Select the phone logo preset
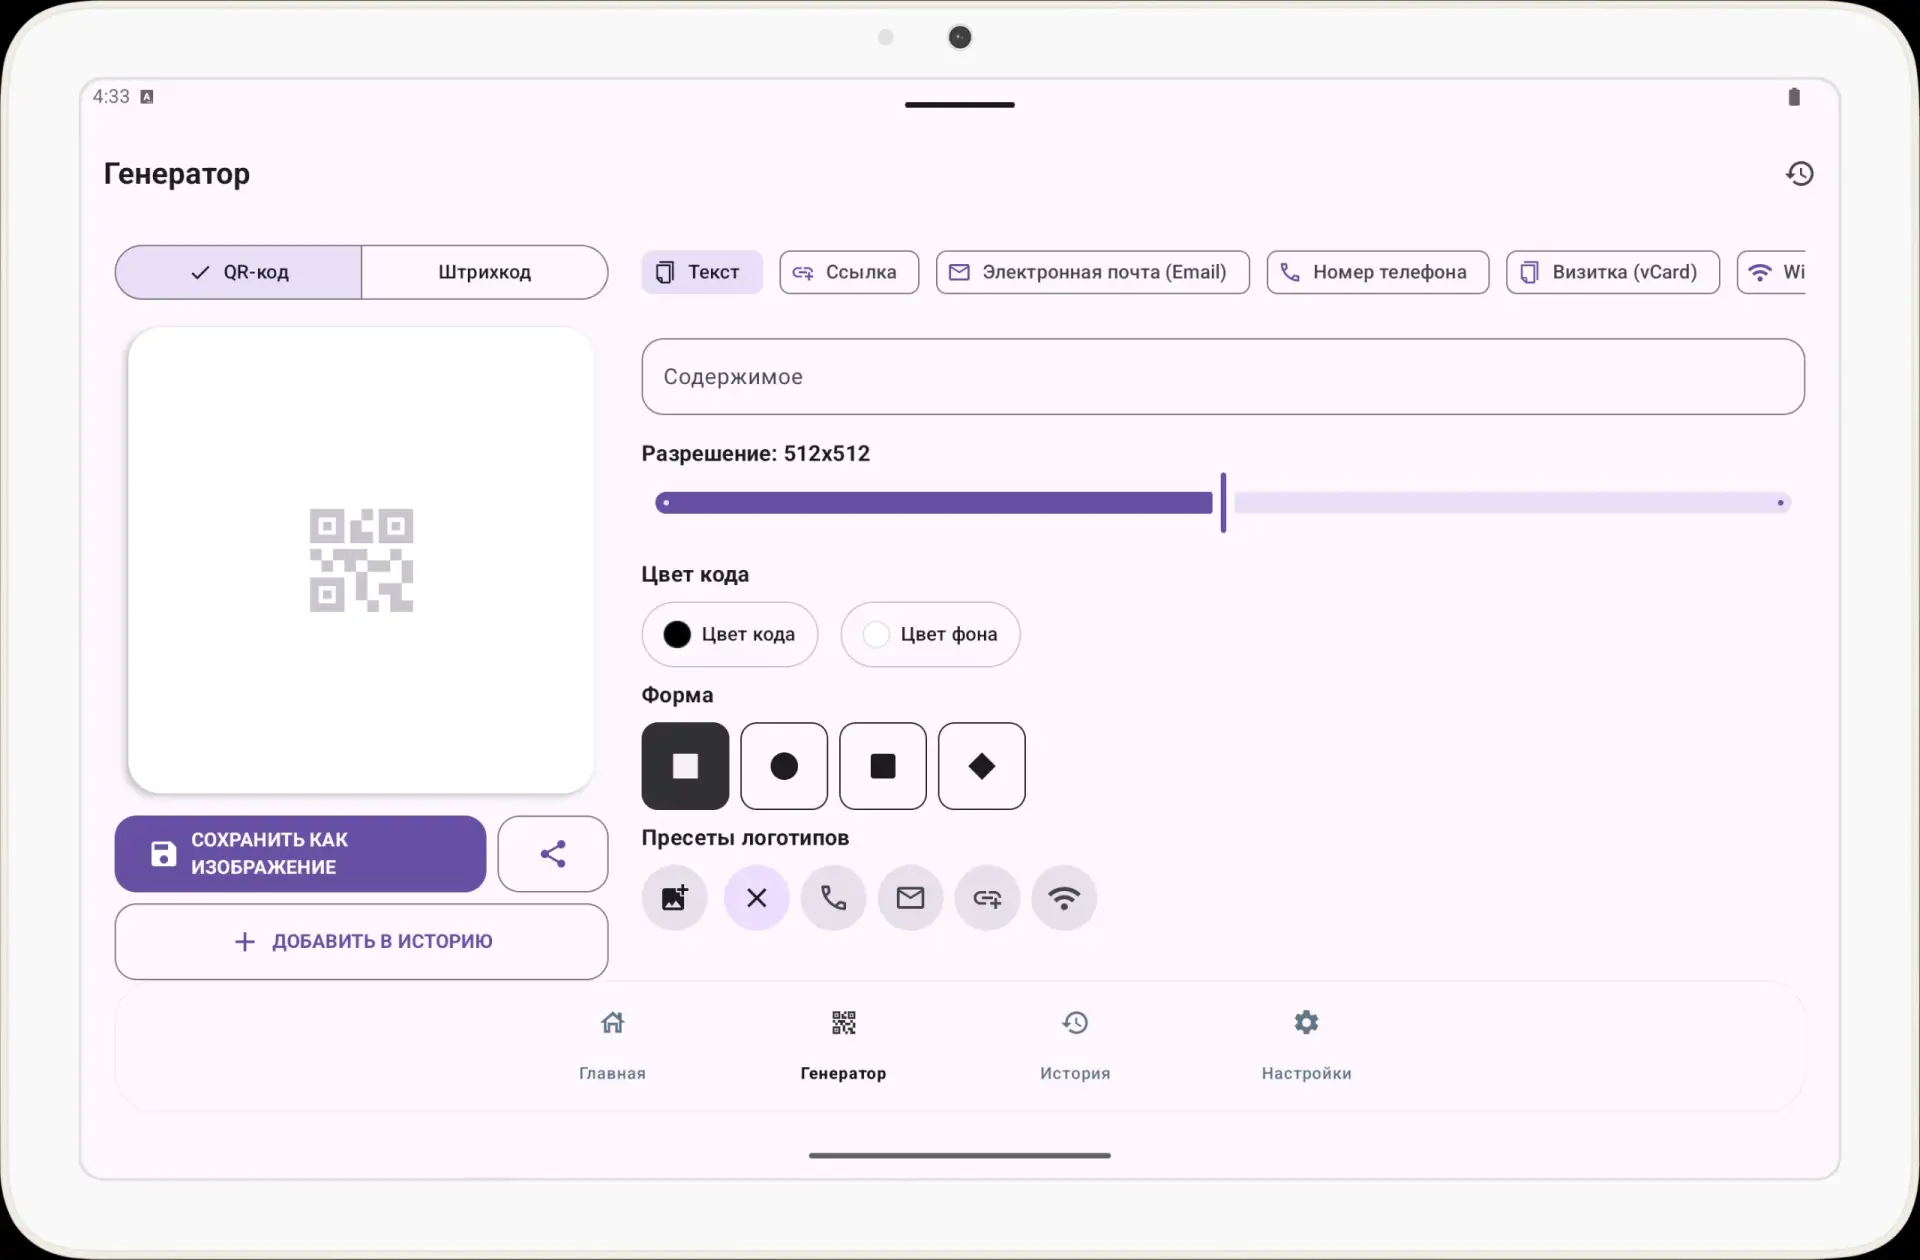 point(833,897)
